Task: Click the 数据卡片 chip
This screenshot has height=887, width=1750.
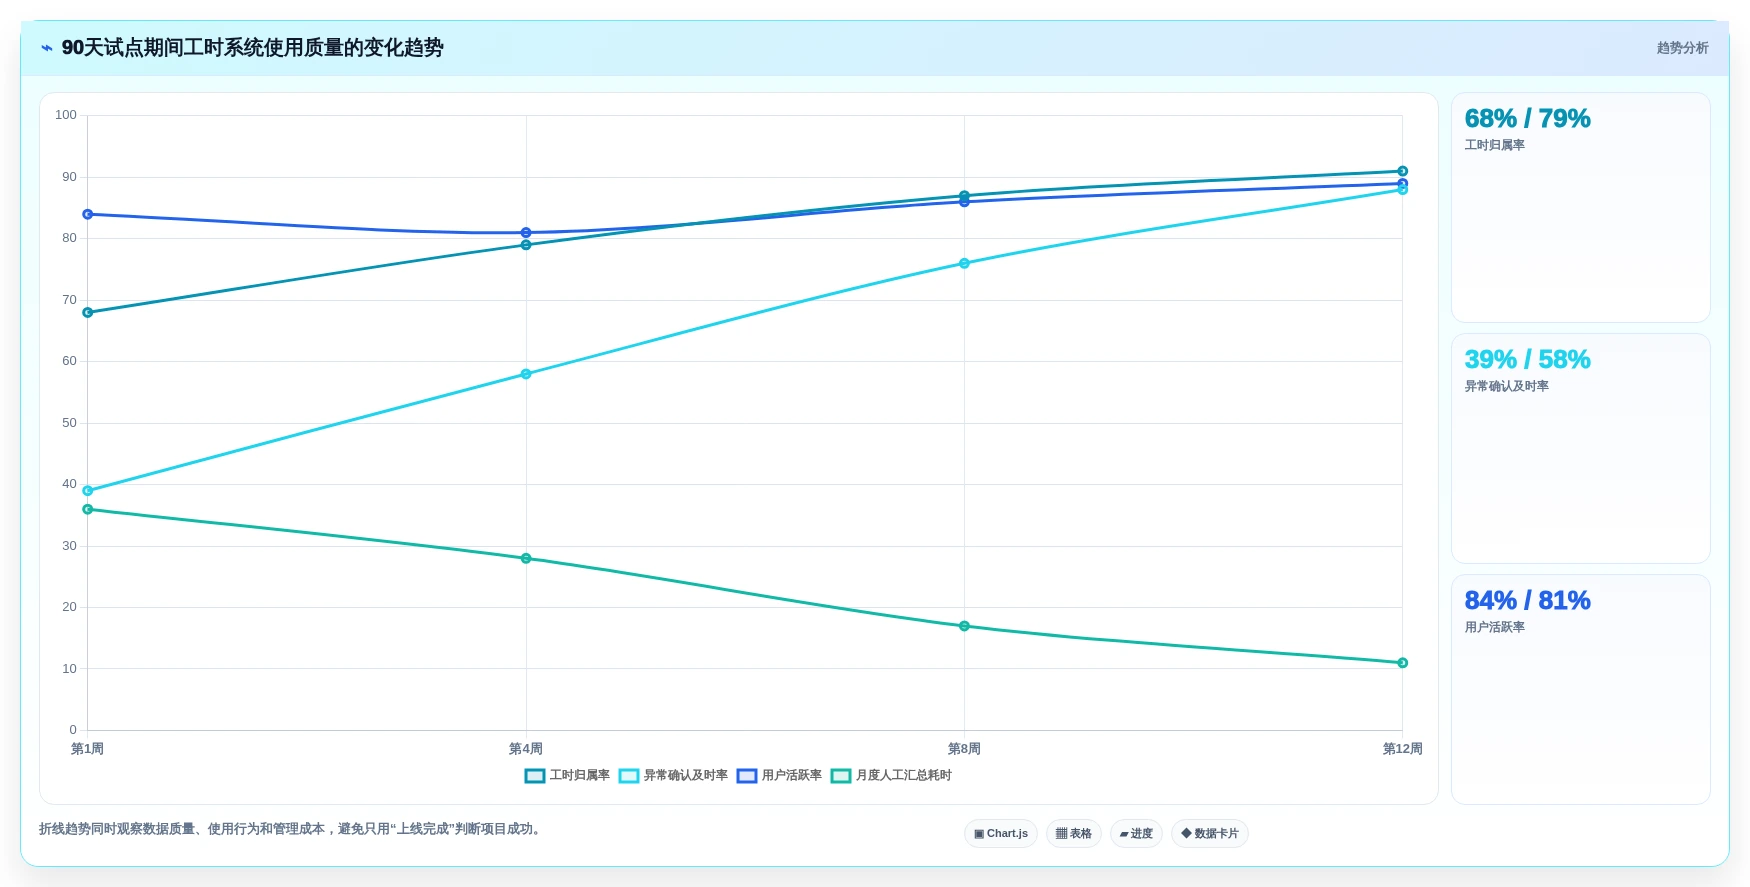Action: (1210, 834)
